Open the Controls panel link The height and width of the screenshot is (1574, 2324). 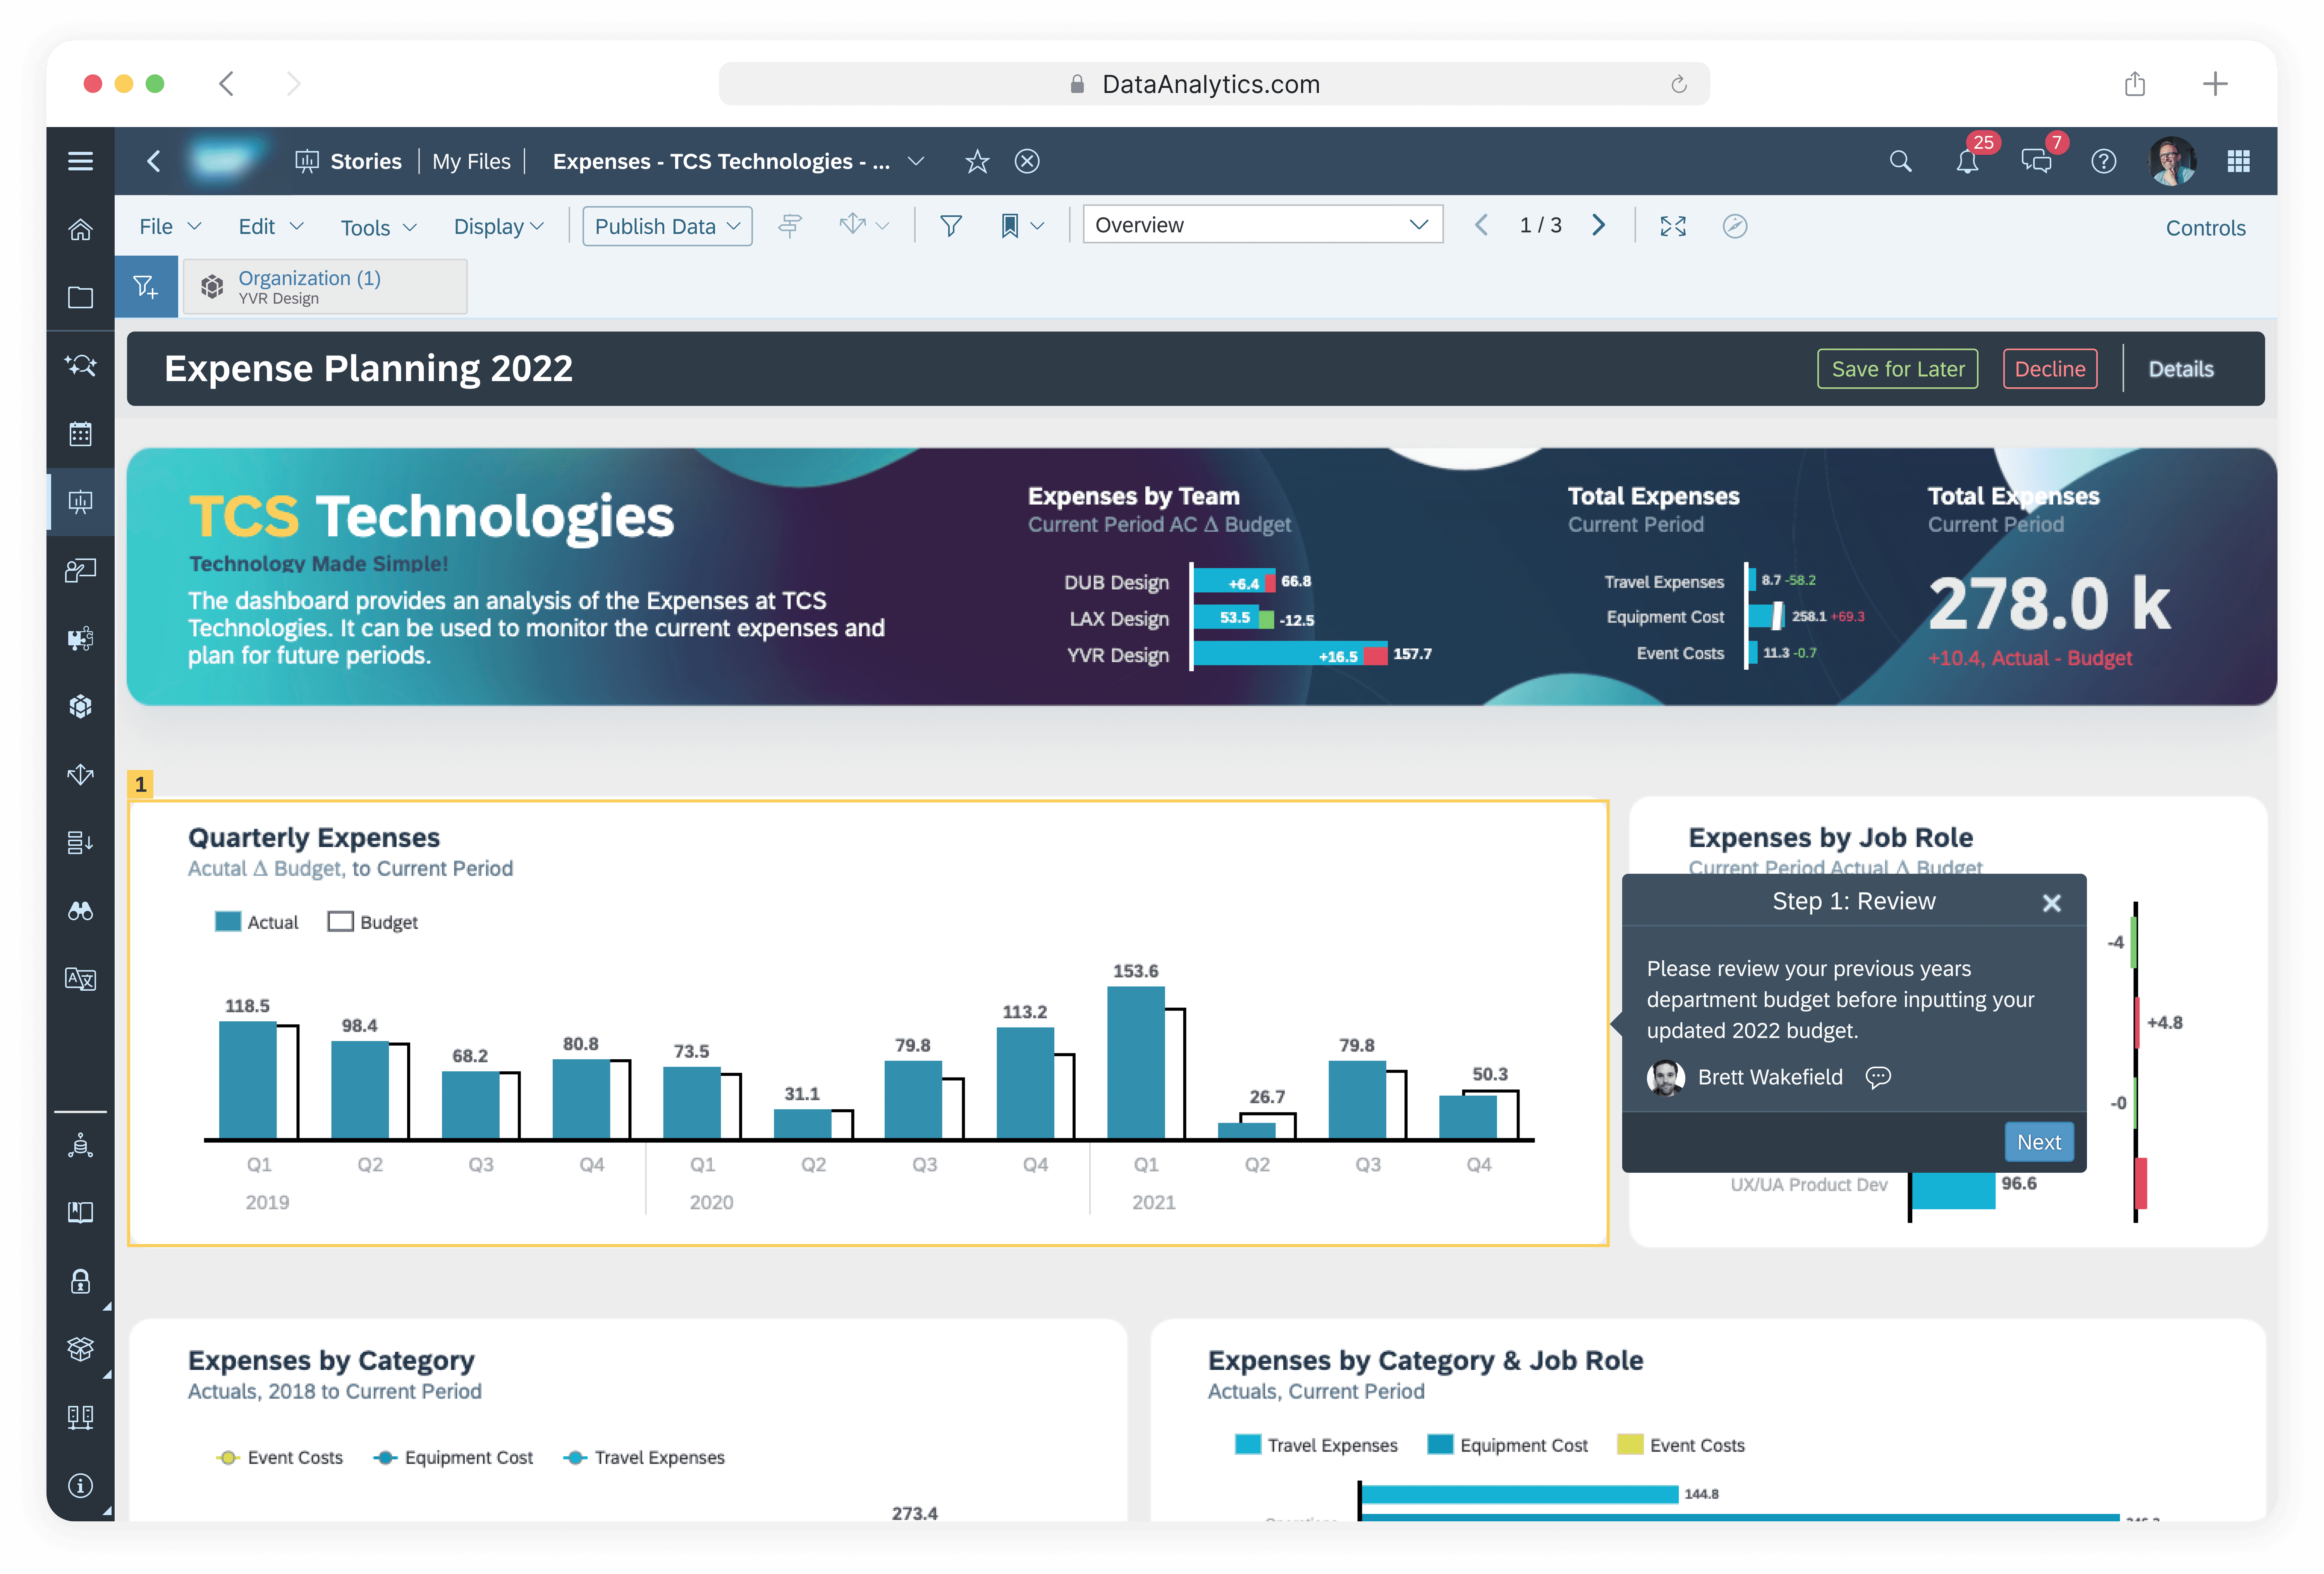pos(2205,228)
